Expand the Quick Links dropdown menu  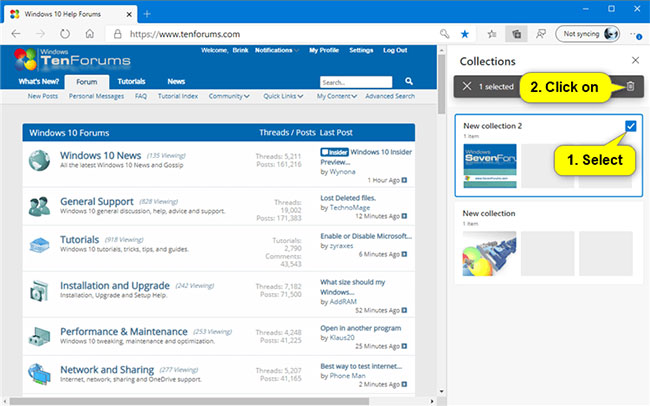(283, 96)
